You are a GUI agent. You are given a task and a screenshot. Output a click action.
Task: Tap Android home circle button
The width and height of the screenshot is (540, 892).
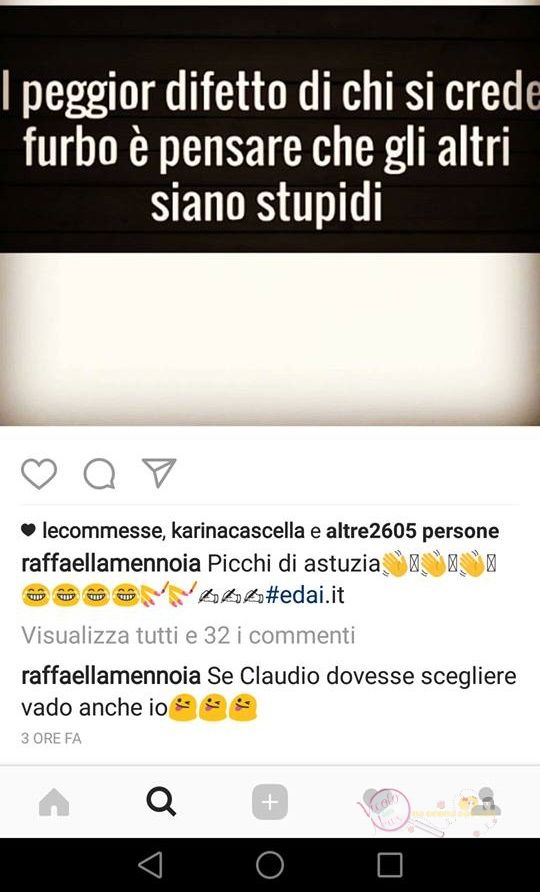coord(270,865)
